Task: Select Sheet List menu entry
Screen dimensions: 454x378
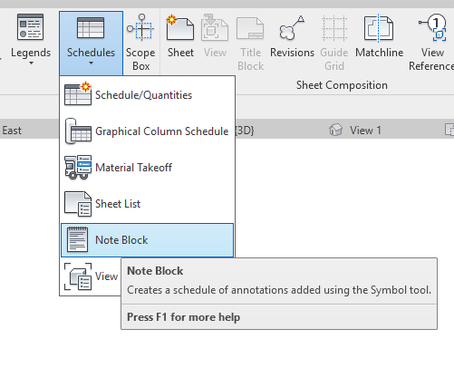Action: pyautogui.click(x=147, y=204)
